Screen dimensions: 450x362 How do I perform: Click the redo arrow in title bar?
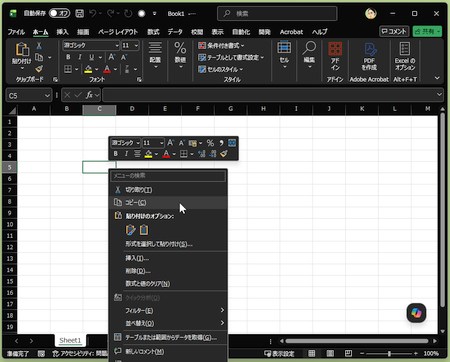pyautogui.click(x=110, y=13)
